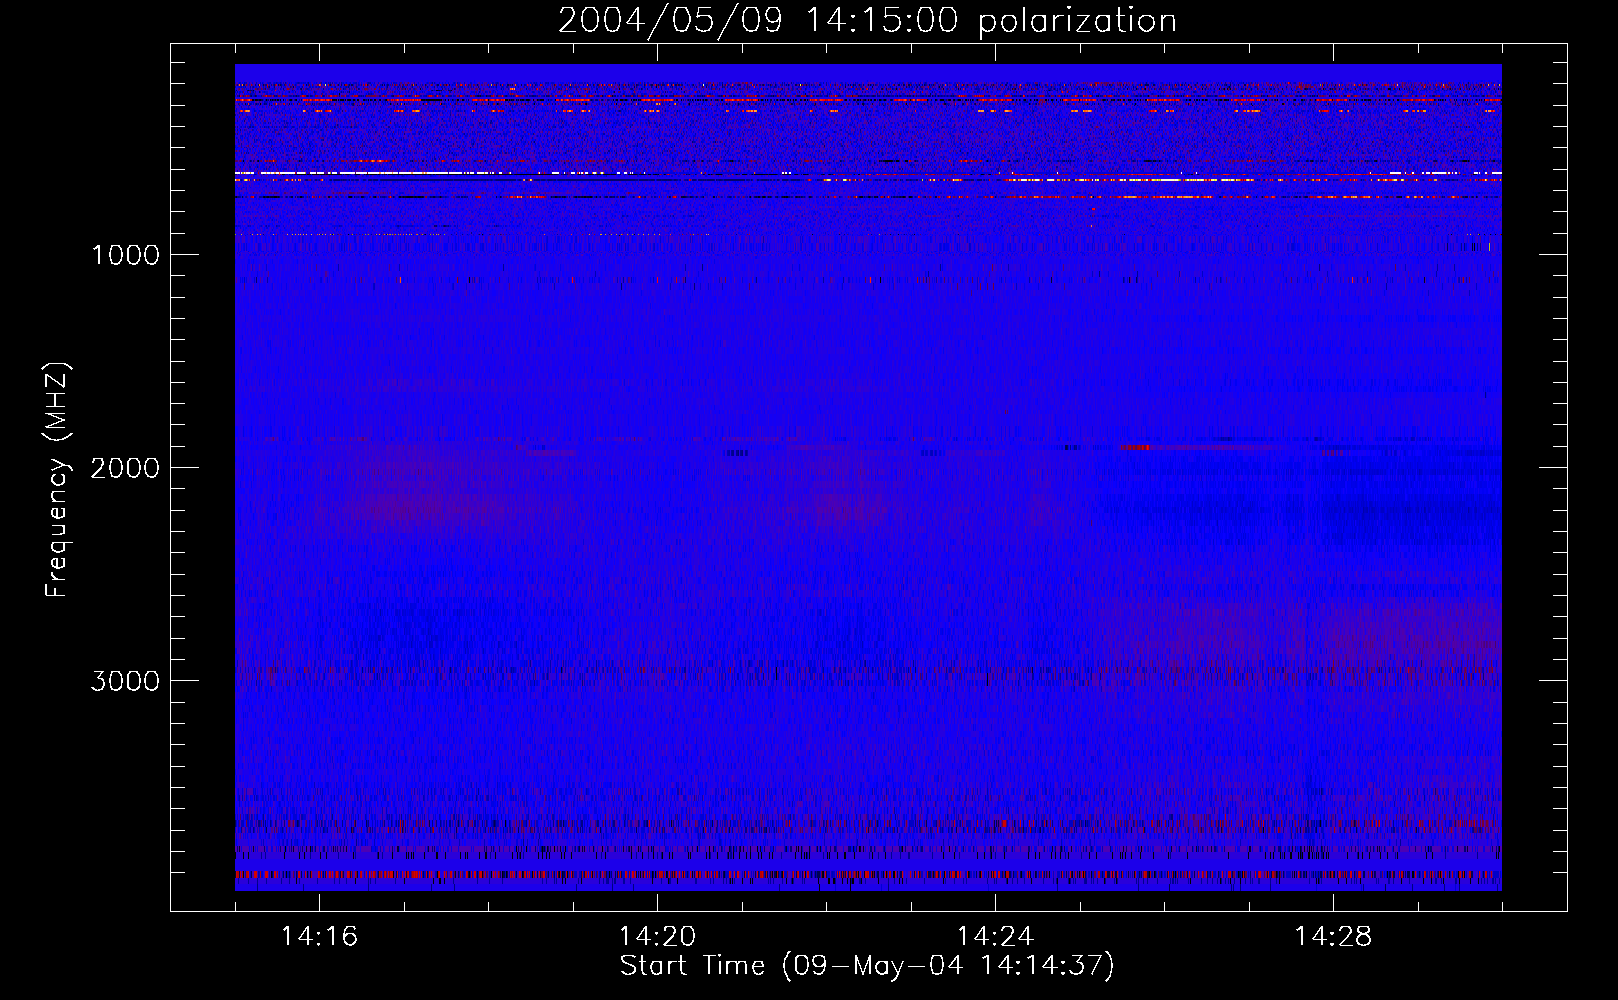Click the 2000 frequency tick label

point(125,468)
